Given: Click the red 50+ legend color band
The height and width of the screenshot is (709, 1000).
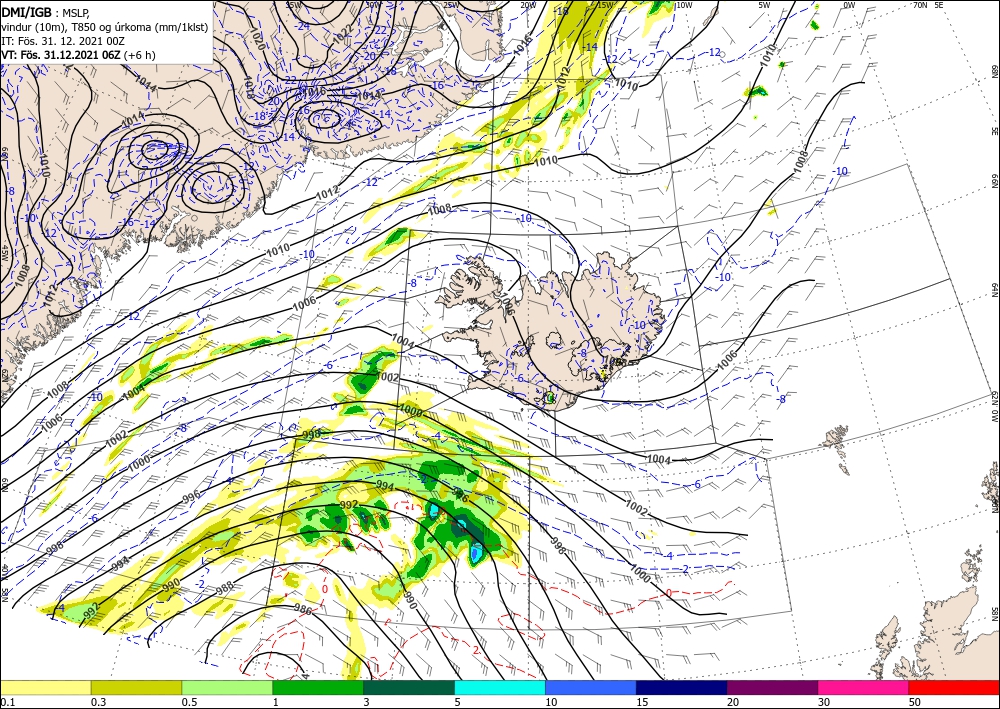Looking at the screenshot, I should [x=954, y=687].
